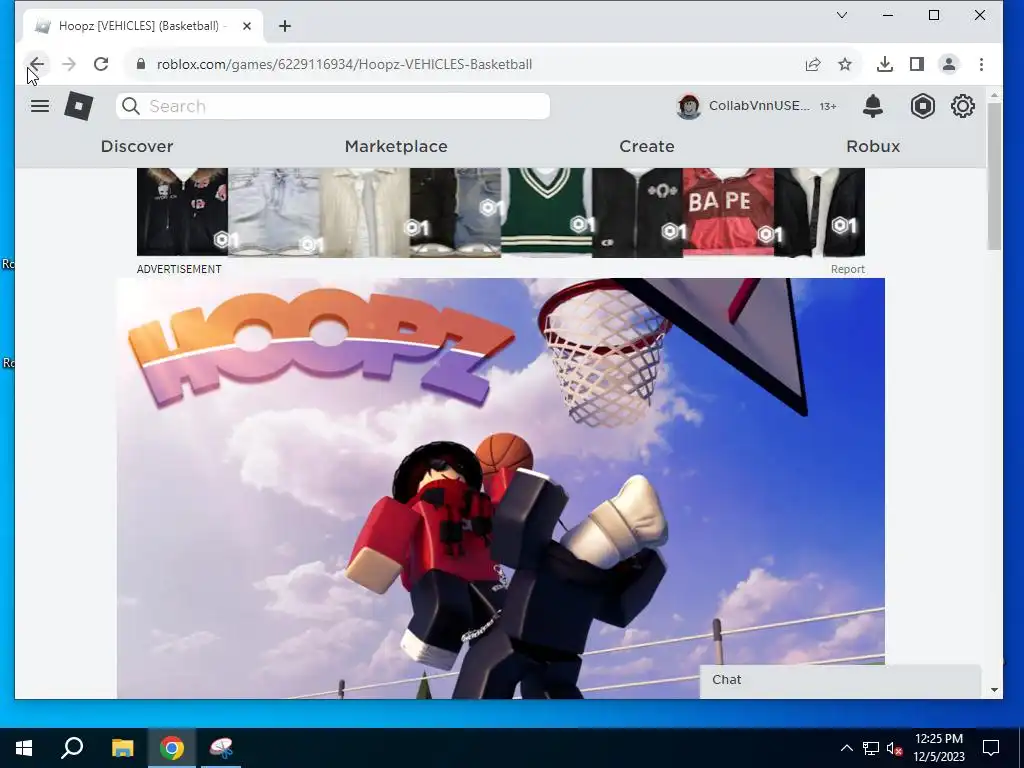Click the green varsity sweater ad image
Screen dimensions: 1024x768
click(546, 212)
